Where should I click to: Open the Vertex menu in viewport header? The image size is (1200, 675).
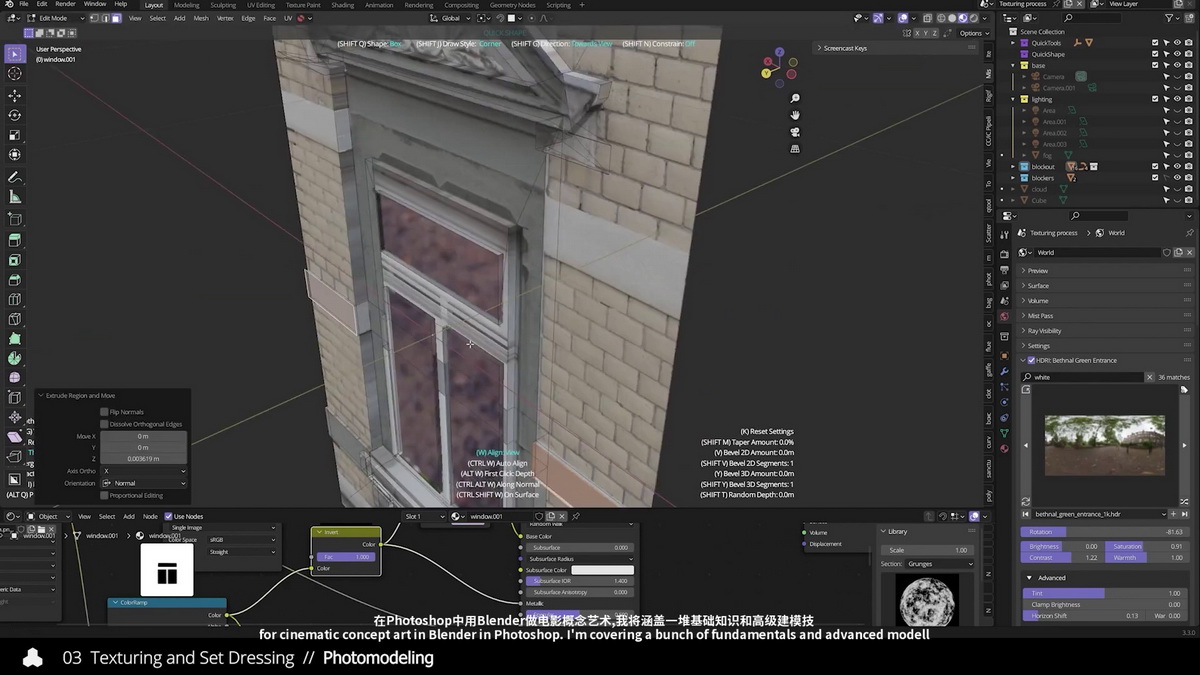(x=225, y=18)
